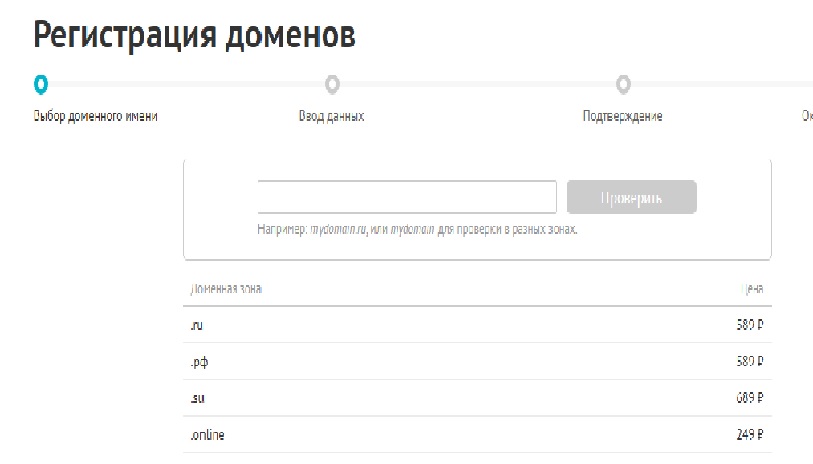The height and width of the screenshot is (464, 813).
Task: Go to the Ввод данных step label
Action: coord(331,116)
